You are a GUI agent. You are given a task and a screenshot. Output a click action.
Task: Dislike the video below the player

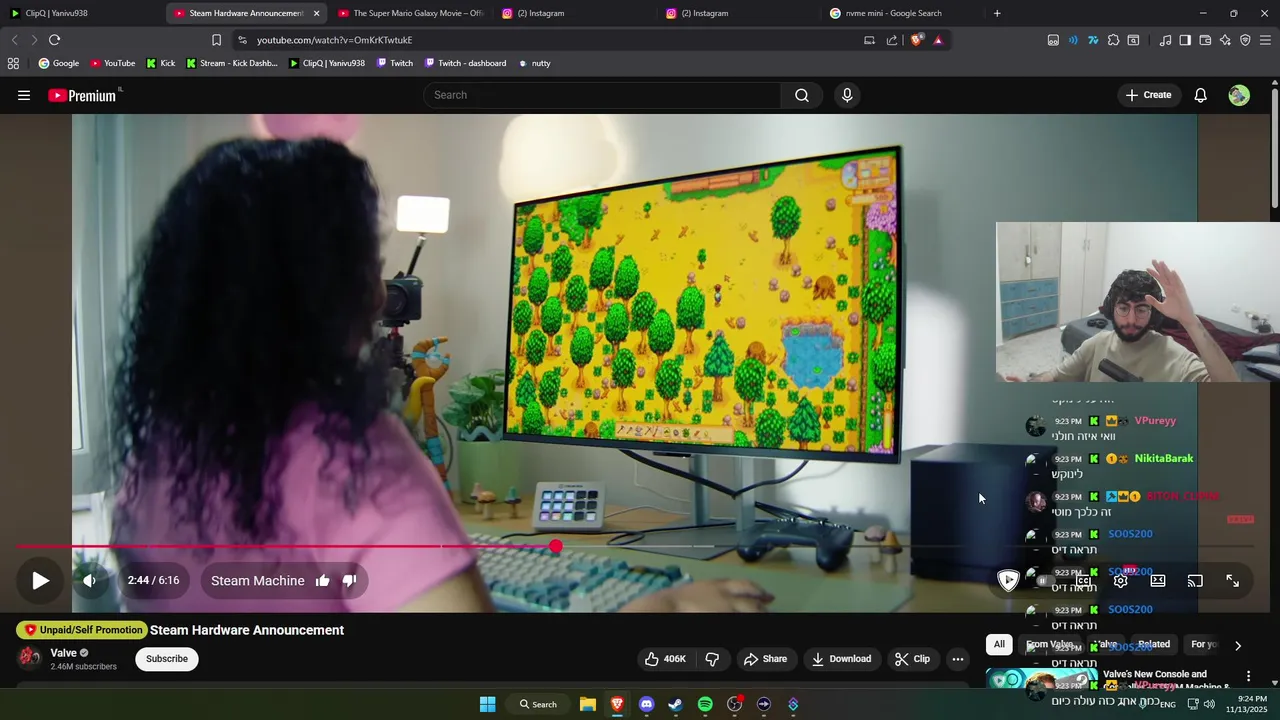(x=712, y=658)
